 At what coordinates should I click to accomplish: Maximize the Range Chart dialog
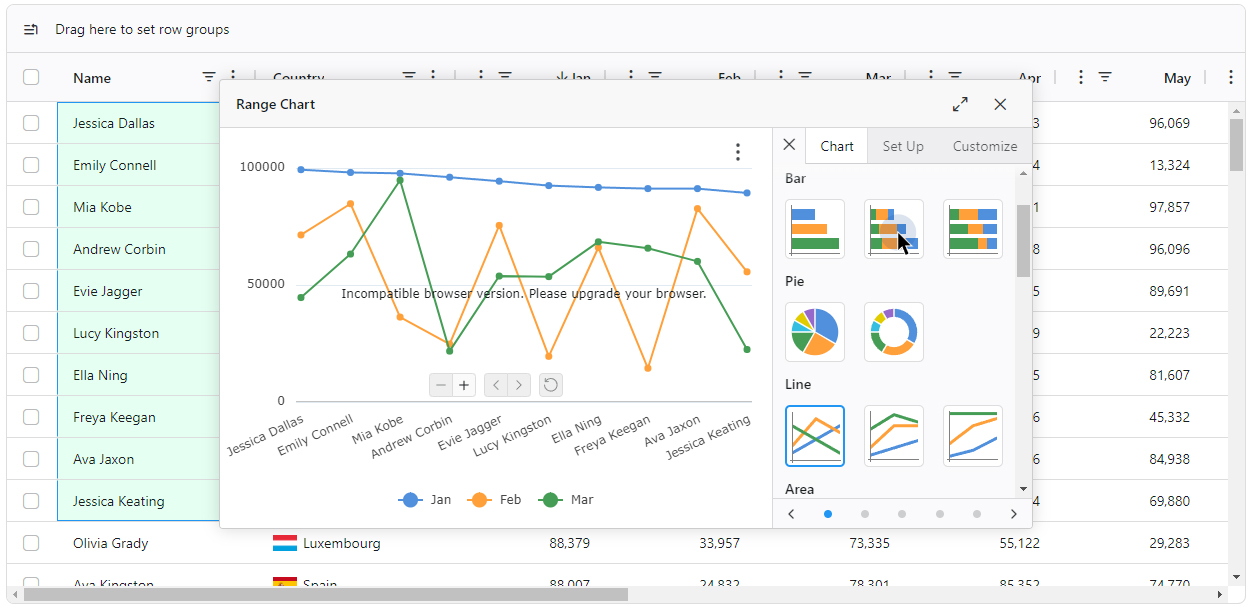pos(960,104)
